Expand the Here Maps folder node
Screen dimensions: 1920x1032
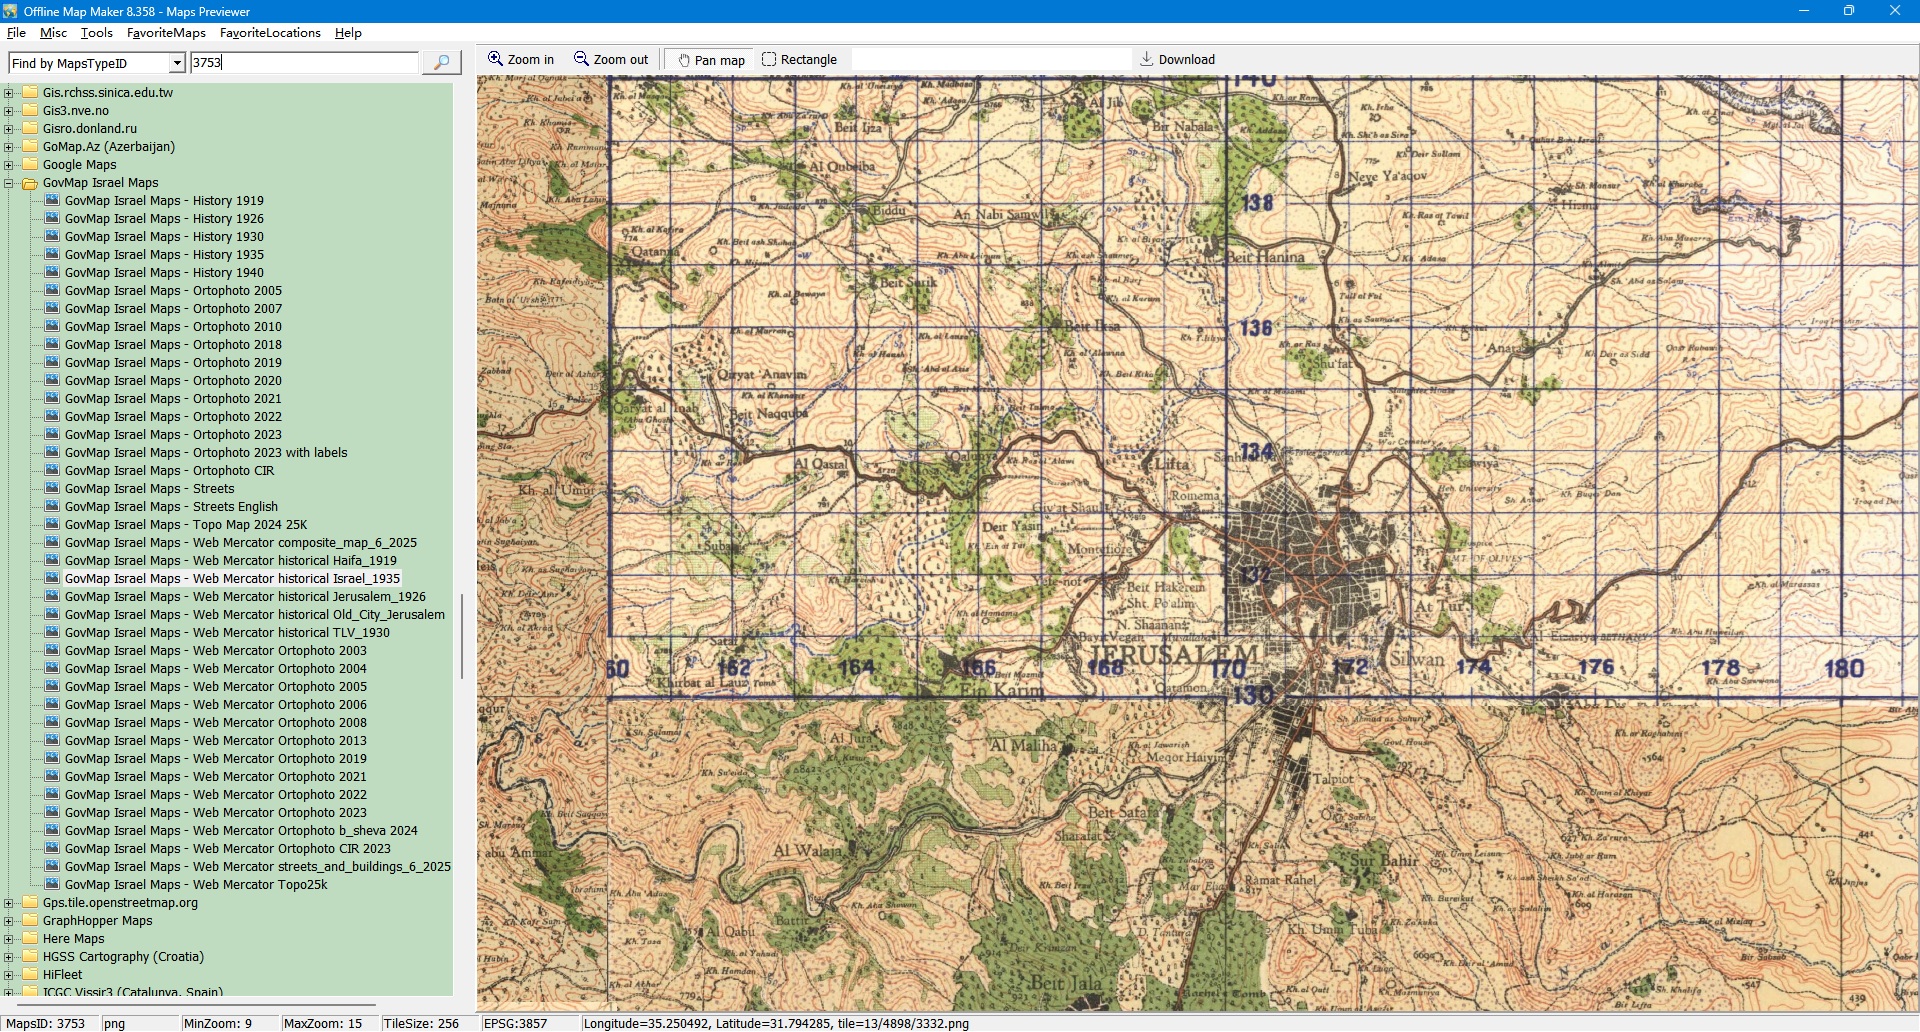(x=9, y=939)
